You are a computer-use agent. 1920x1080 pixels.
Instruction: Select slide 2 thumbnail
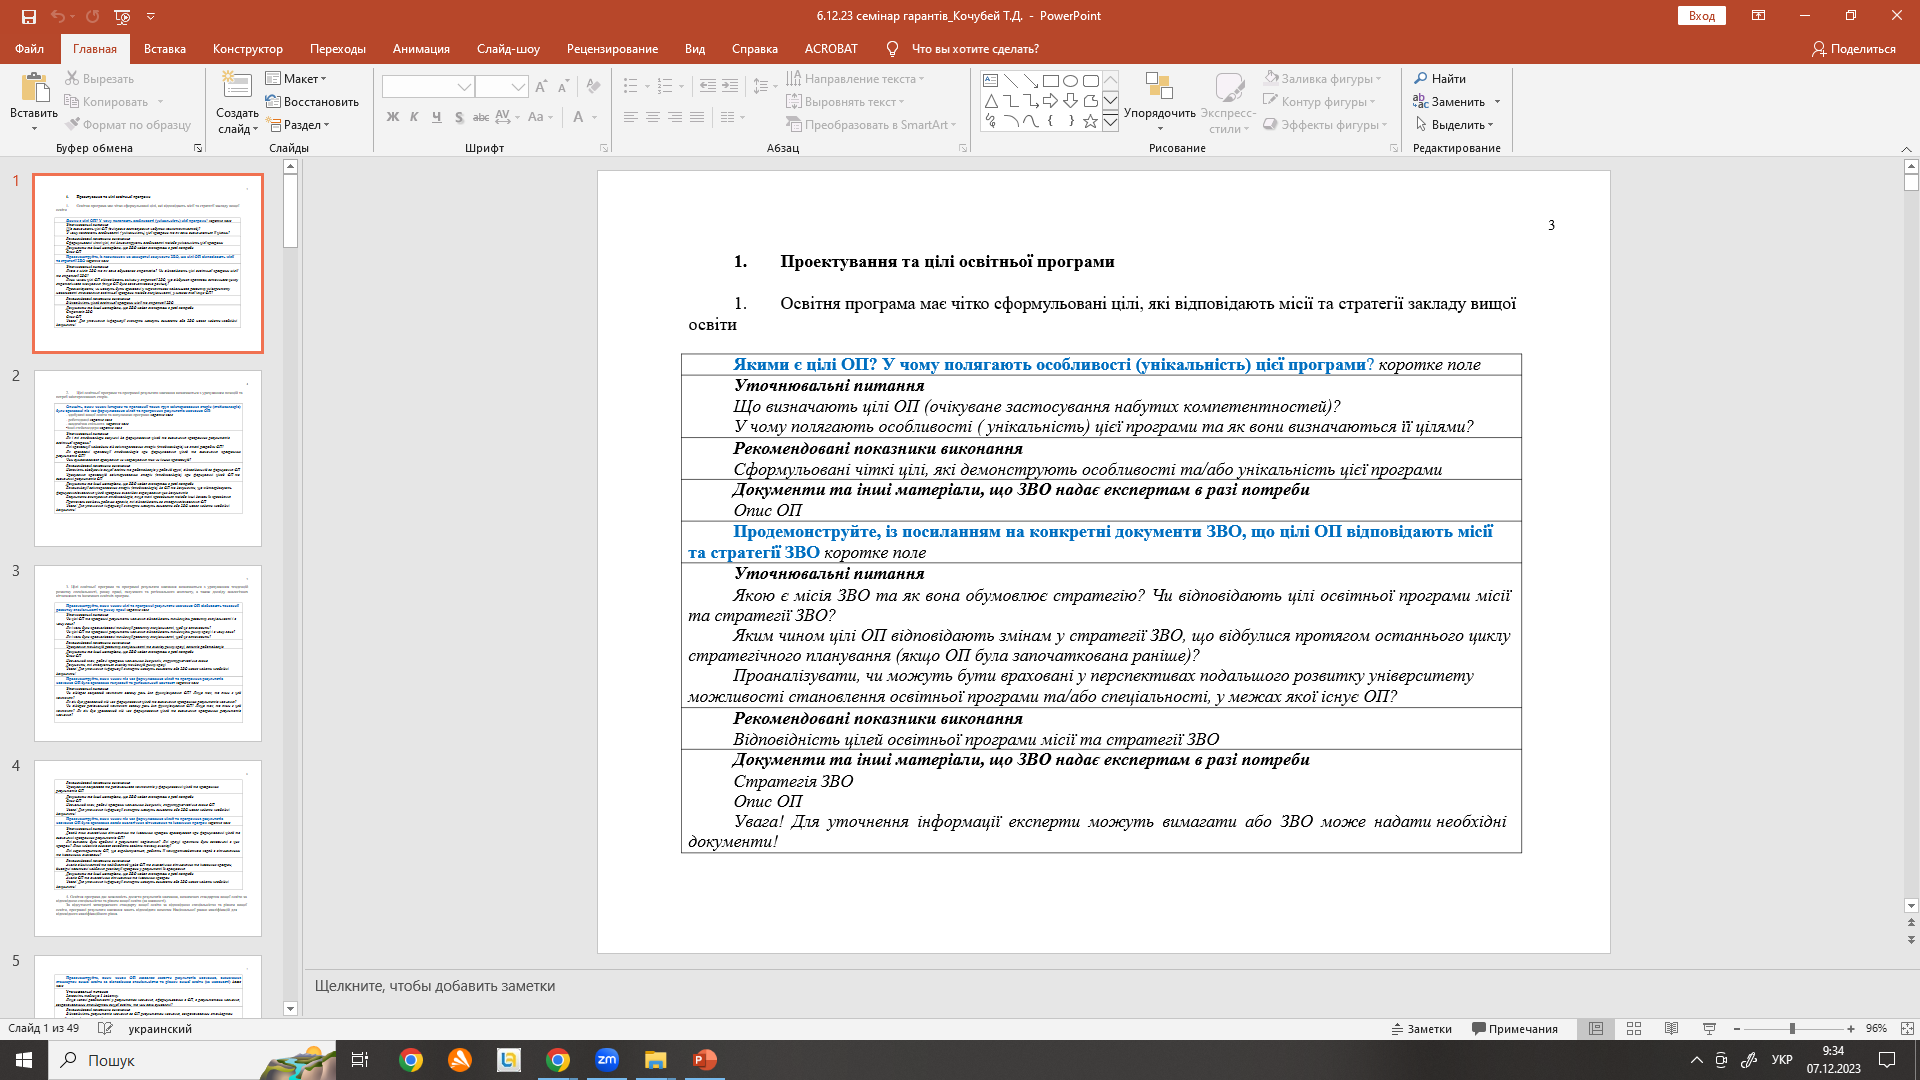click(148, 458)
